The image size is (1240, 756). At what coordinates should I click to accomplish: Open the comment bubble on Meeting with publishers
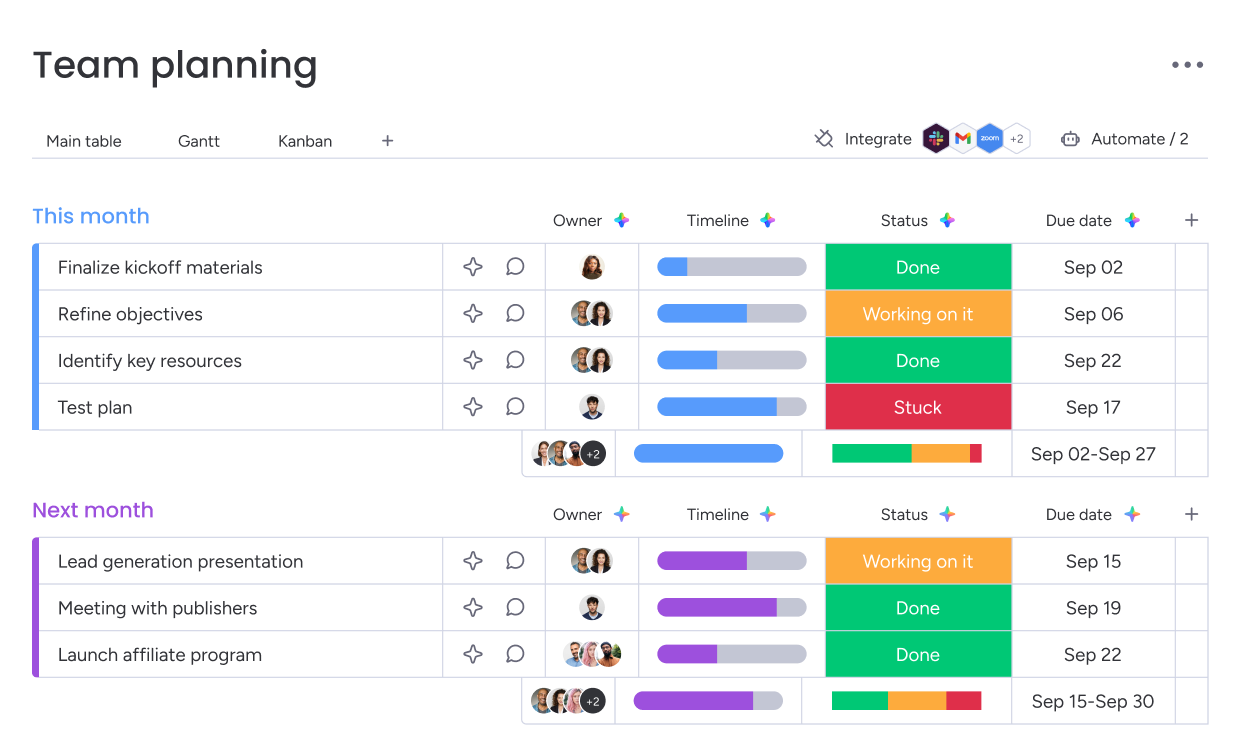click(x=515, y=608)
